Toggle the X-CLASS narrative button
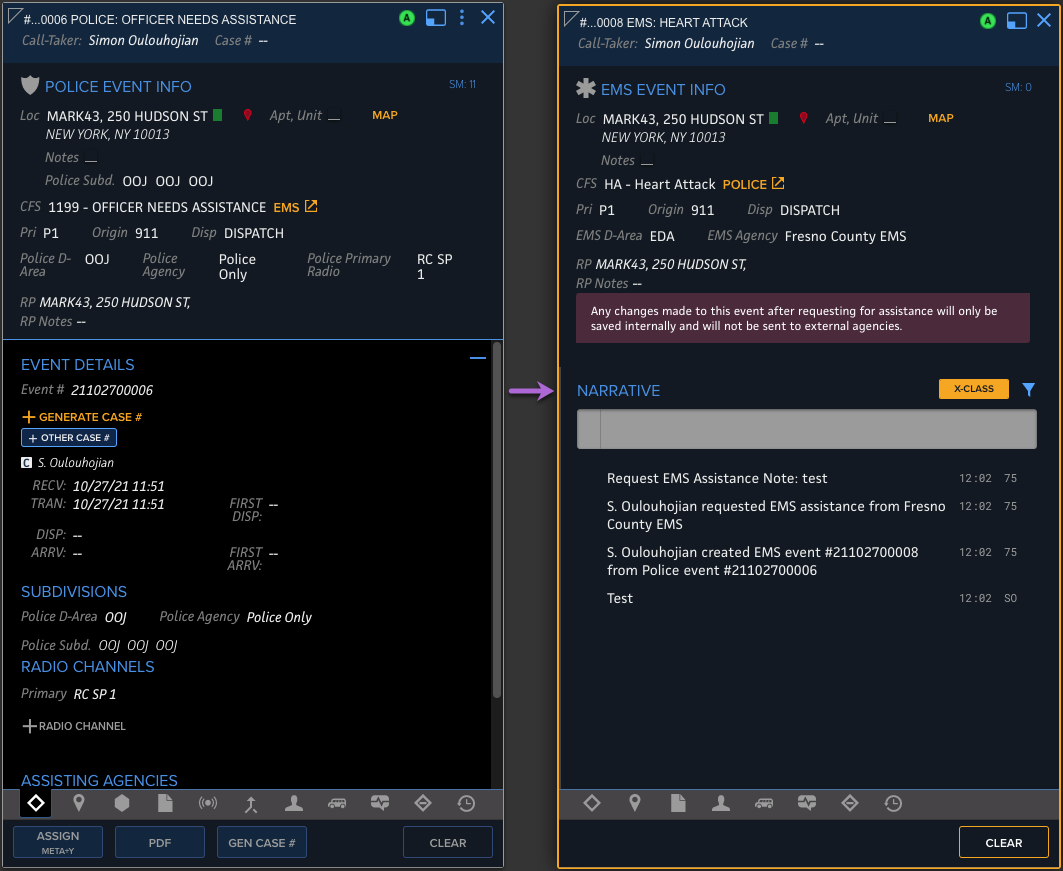The height and width of the screenshot is (871, 1063). click(x=973, y=389)
